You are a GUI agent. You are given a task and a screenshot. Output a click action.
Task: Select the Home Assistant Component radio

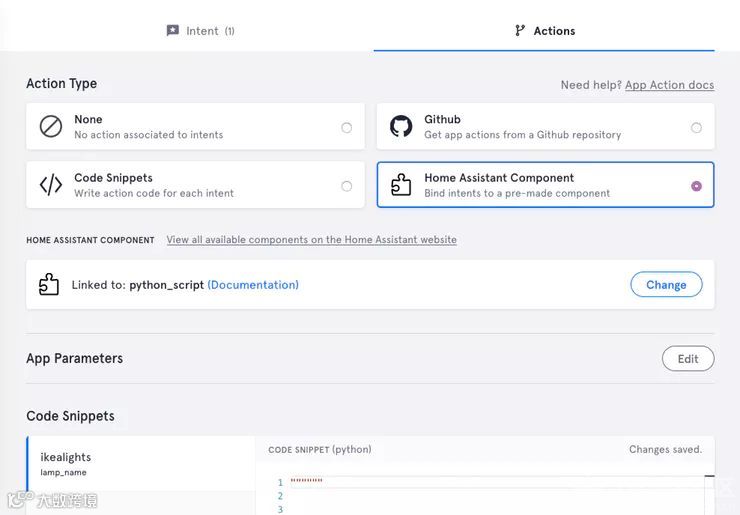tap(696, 186)
